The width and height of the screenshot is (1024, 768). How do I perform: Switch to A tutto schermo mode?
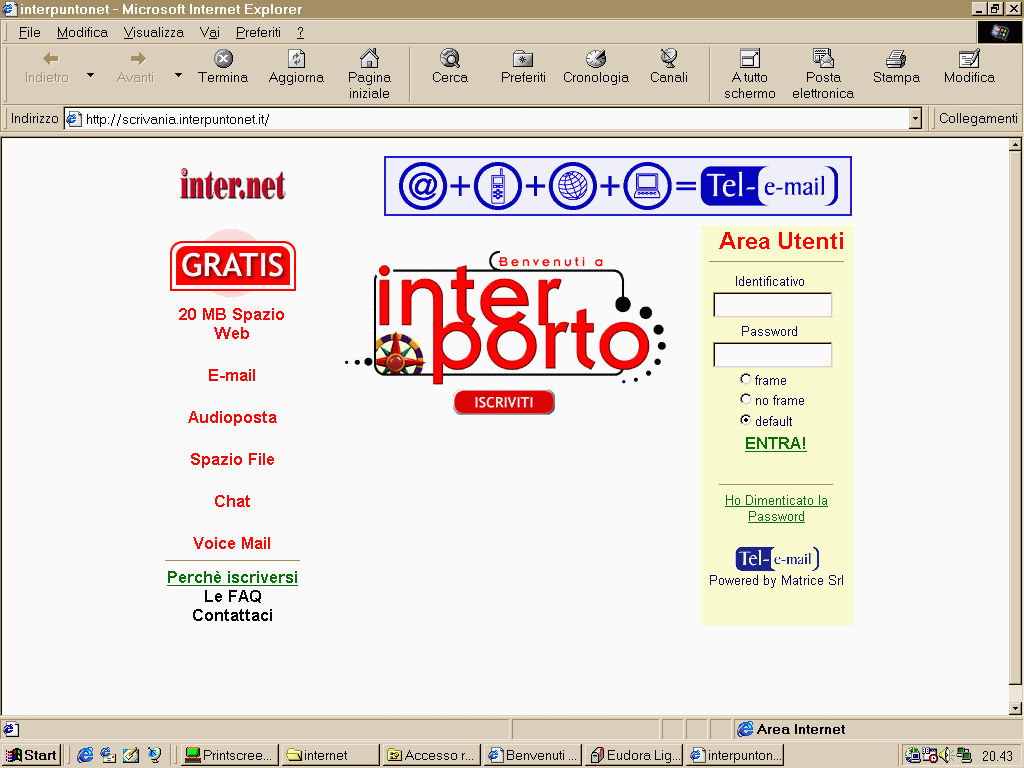pyautogui.click(x=750, y=74)
